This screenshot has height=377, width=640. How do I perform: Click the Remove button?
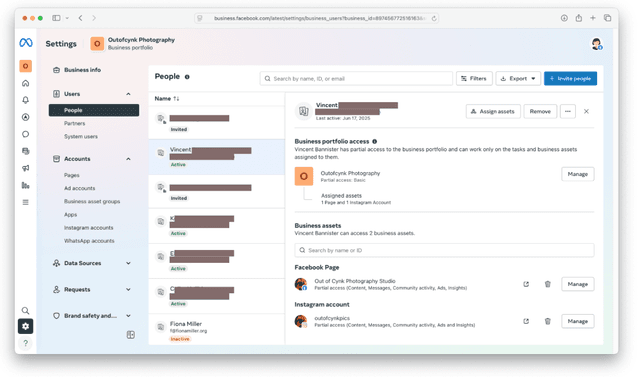point(540,111)
